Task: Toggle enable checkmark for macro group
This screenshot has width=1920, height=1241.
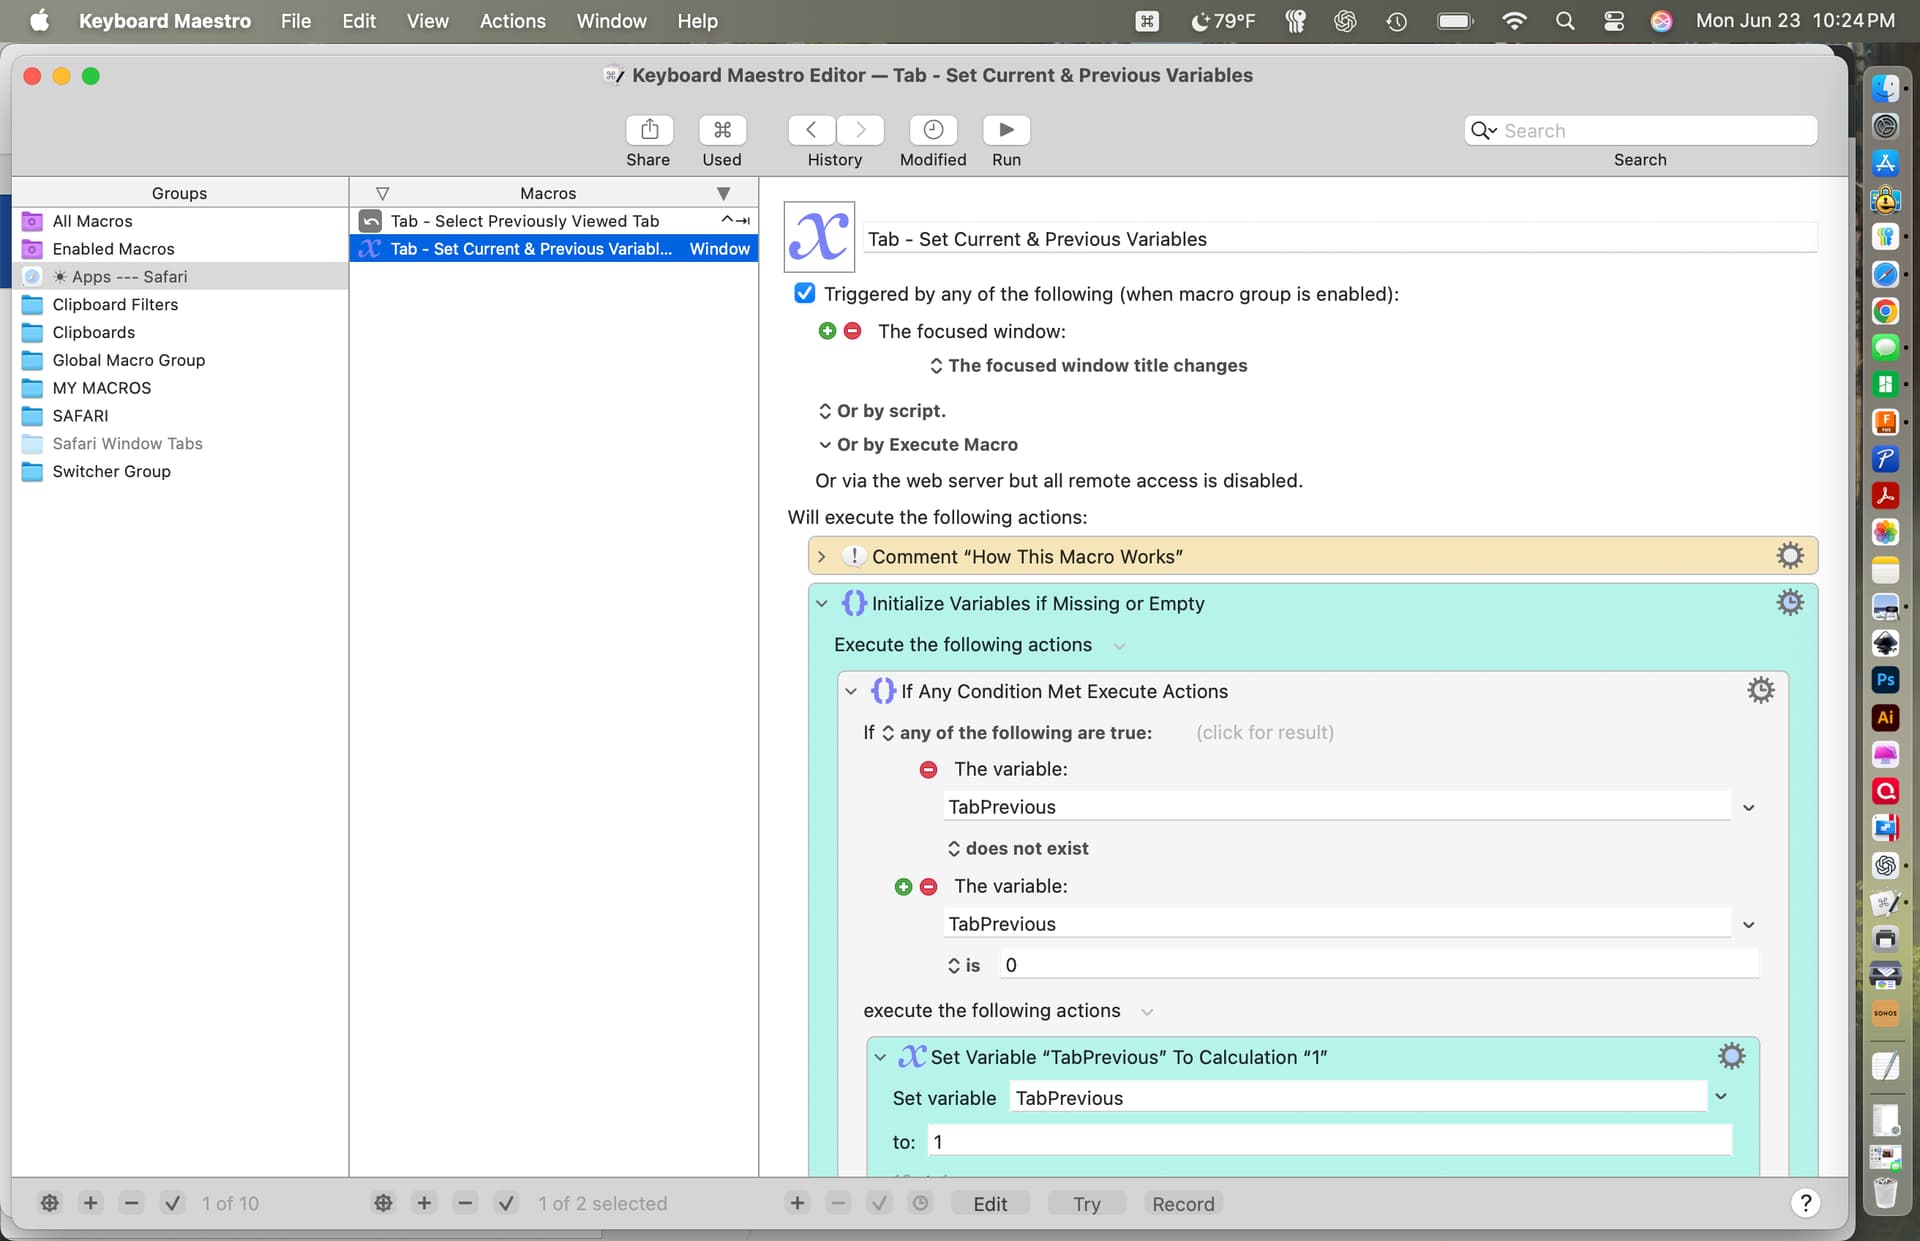Action: tap(172, 1203)
